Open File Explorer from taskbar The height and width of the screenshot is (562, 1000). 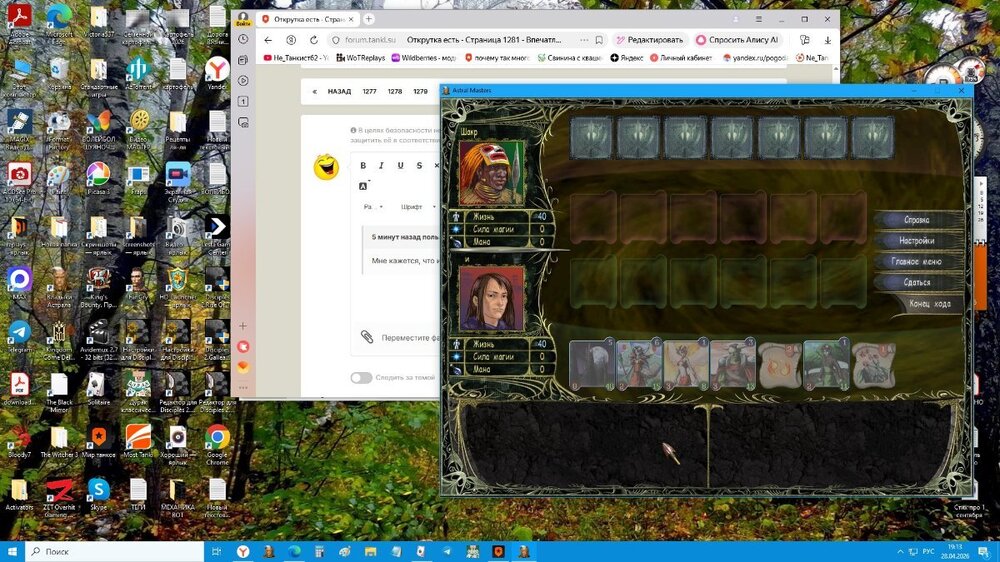click(x=371, y=551)
